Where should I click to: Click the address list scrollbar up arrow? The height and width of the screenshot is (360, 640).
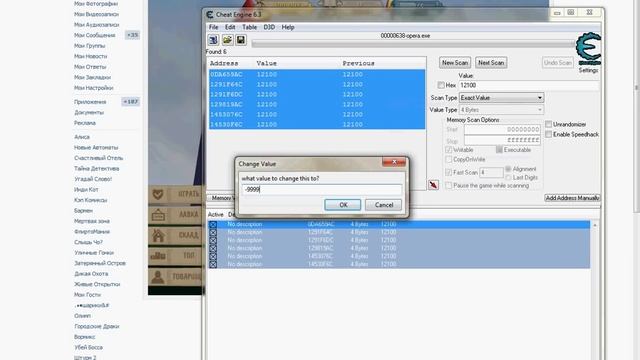click(595, 225)
